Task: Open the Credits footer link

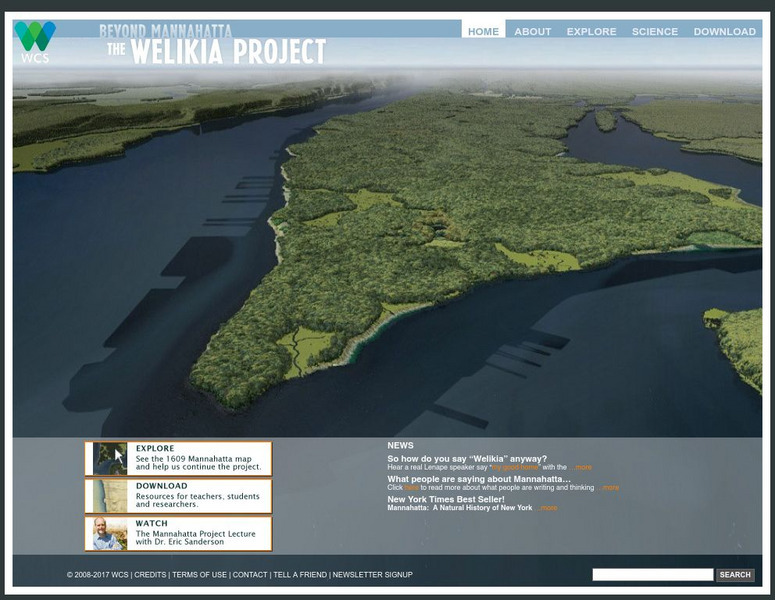Action: pyautogui.click(x=150, y=575)
